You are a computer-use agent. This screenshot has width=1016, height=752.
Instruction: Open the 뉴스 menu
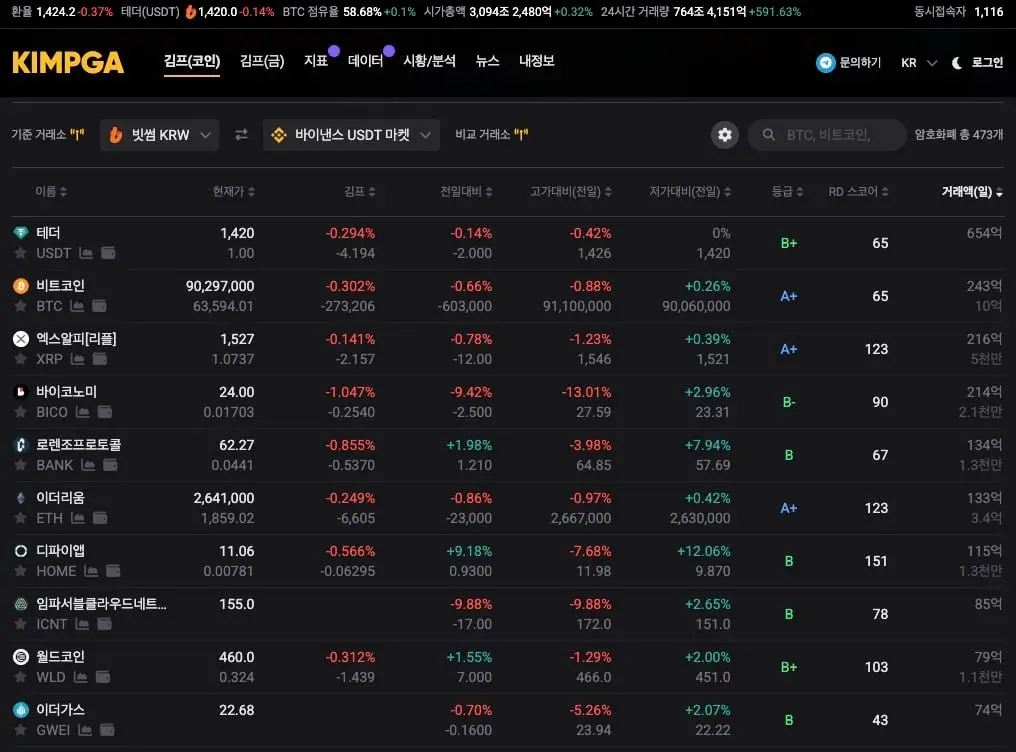point(487,61)
